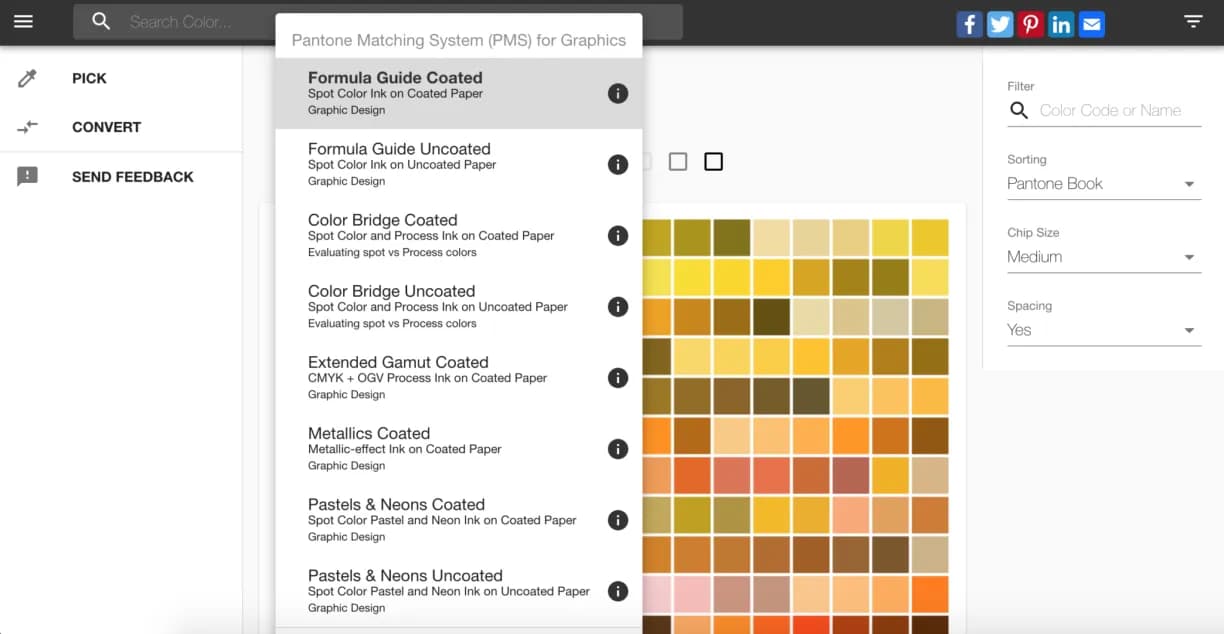The height and width of the screenshot is (634, 1224).
Task: Open the filter list icon at top right
Action: [x=1193, y=21]
